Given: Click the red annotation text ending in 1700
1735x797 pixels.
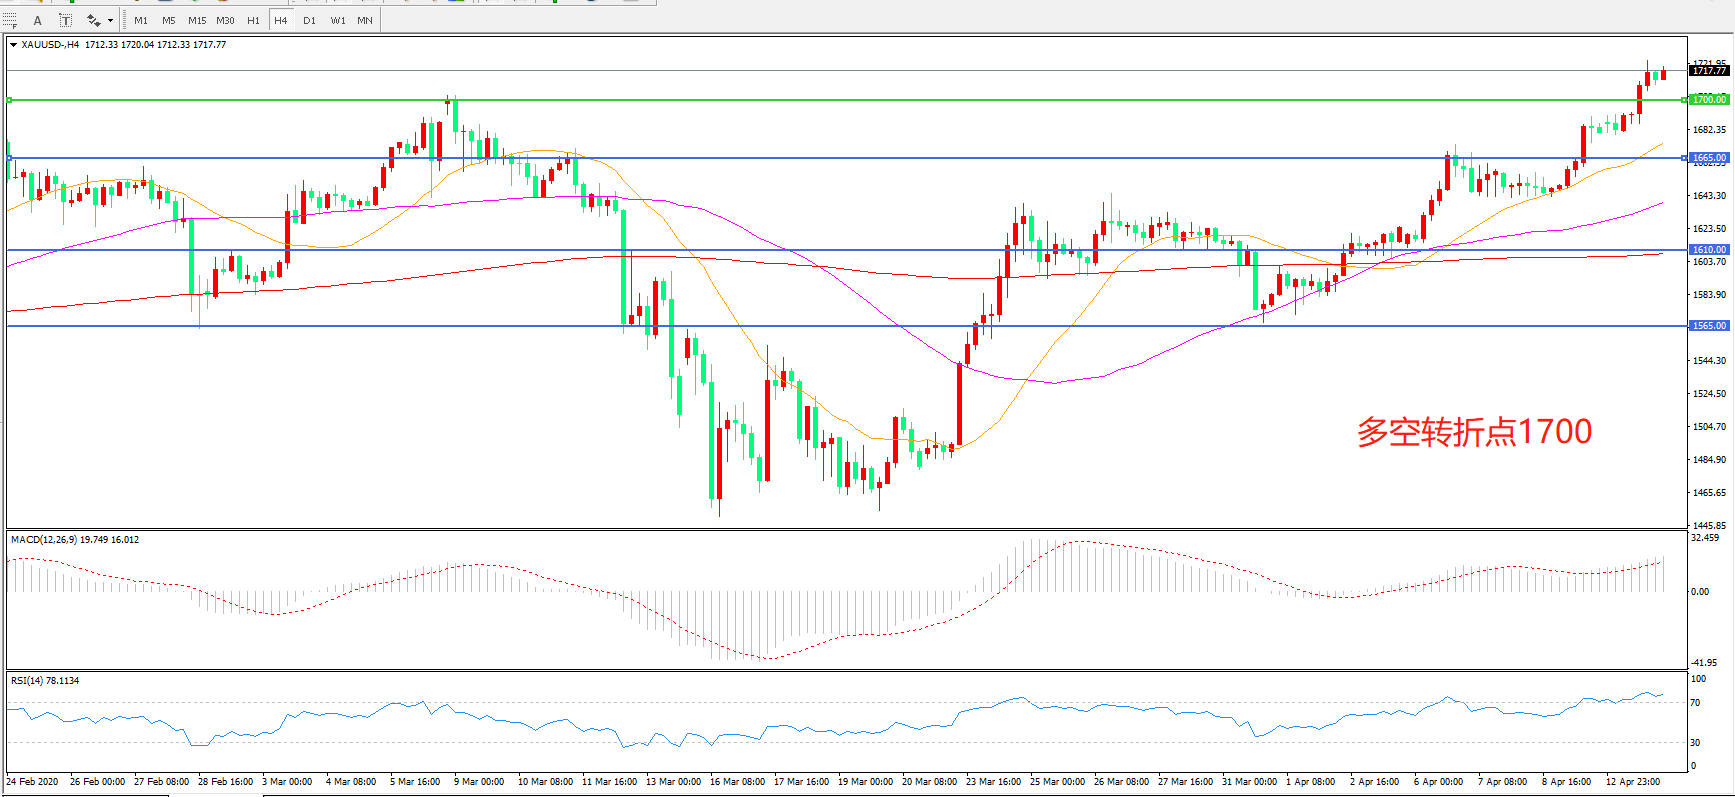Looking at the screenshot, I should point(1474,432).
